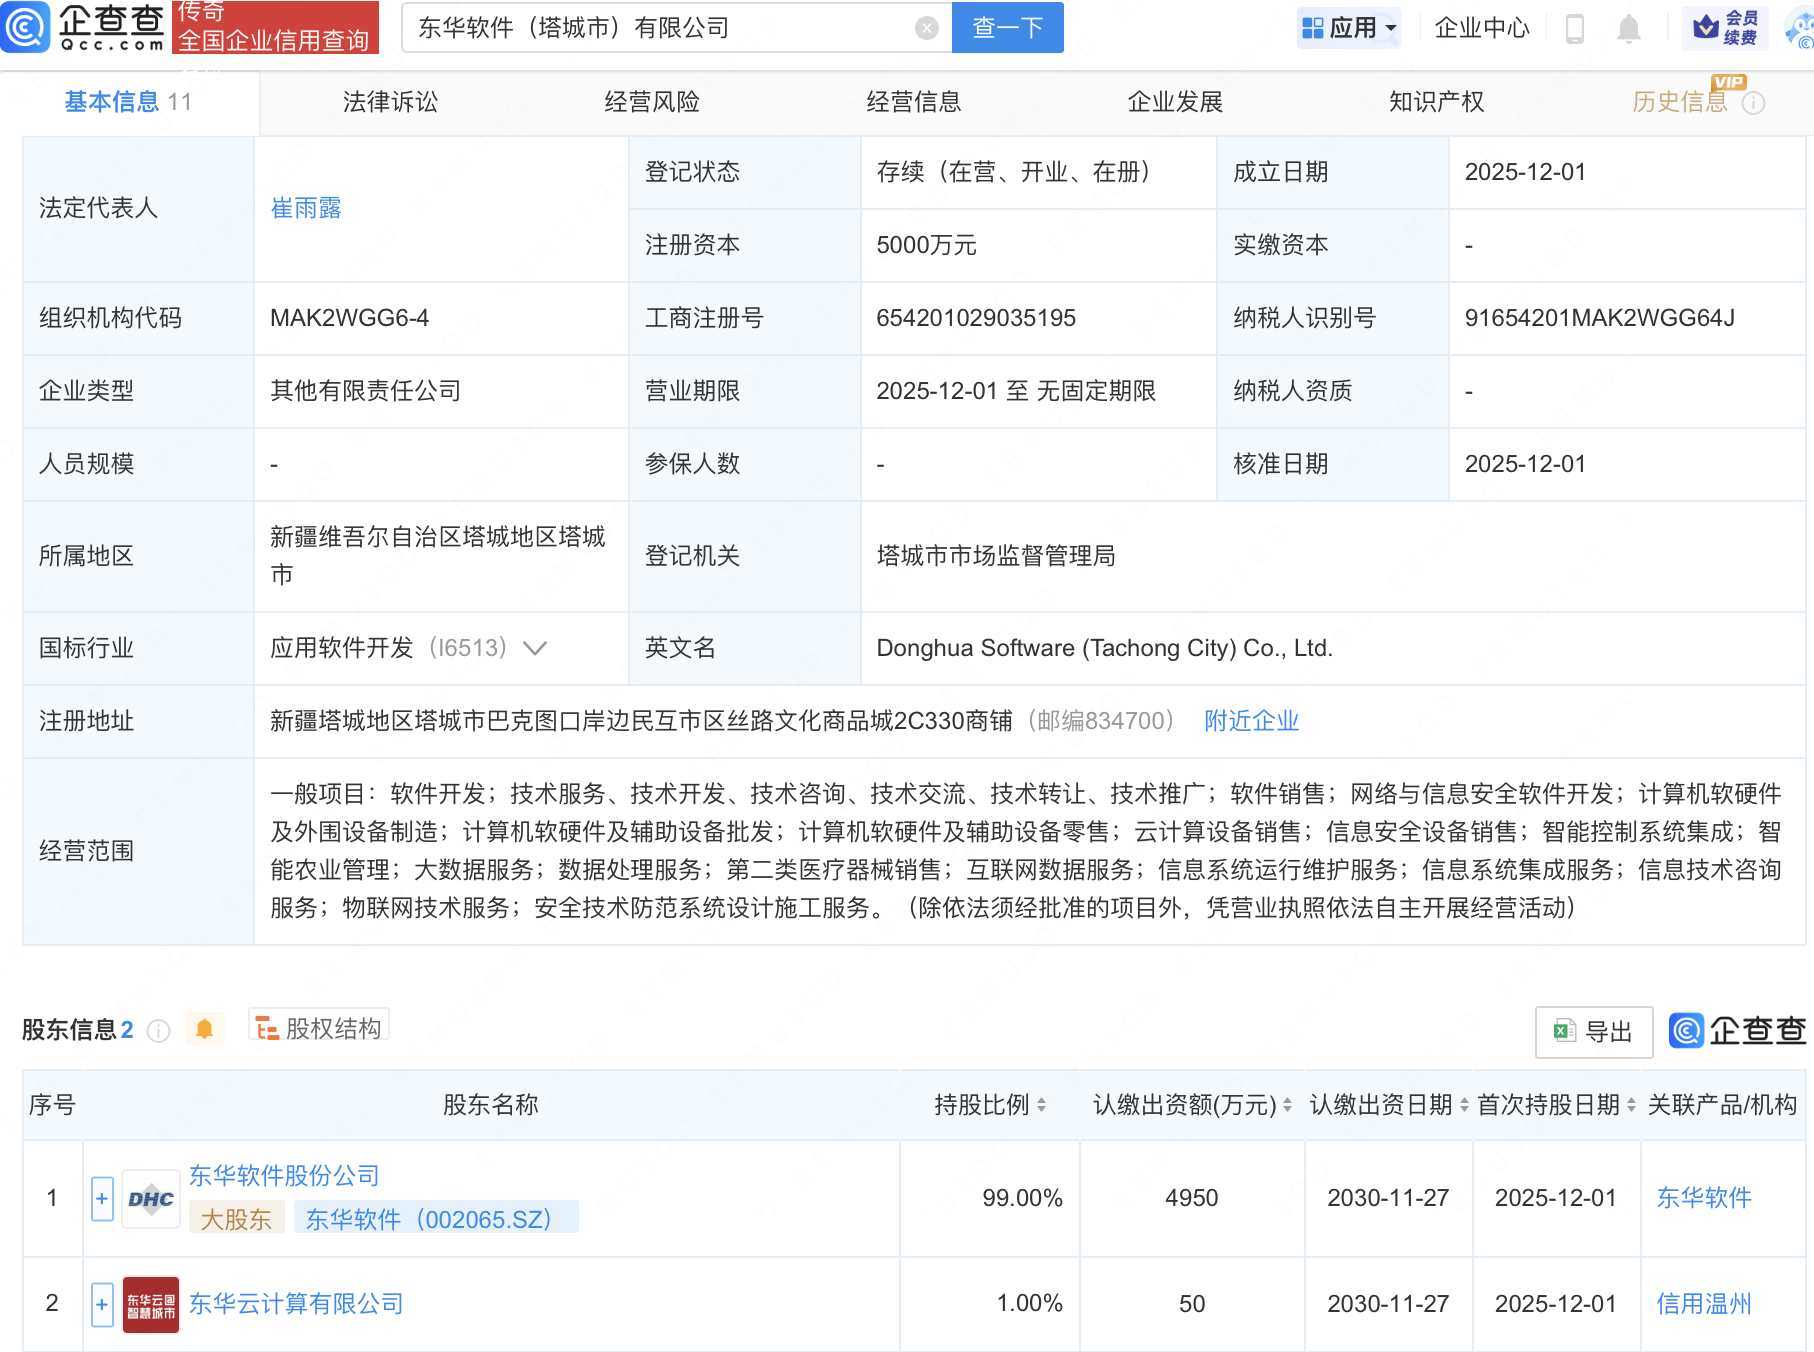
Task: Open the 应用 dropdown in top bar
Action: tap(1349, 27)
